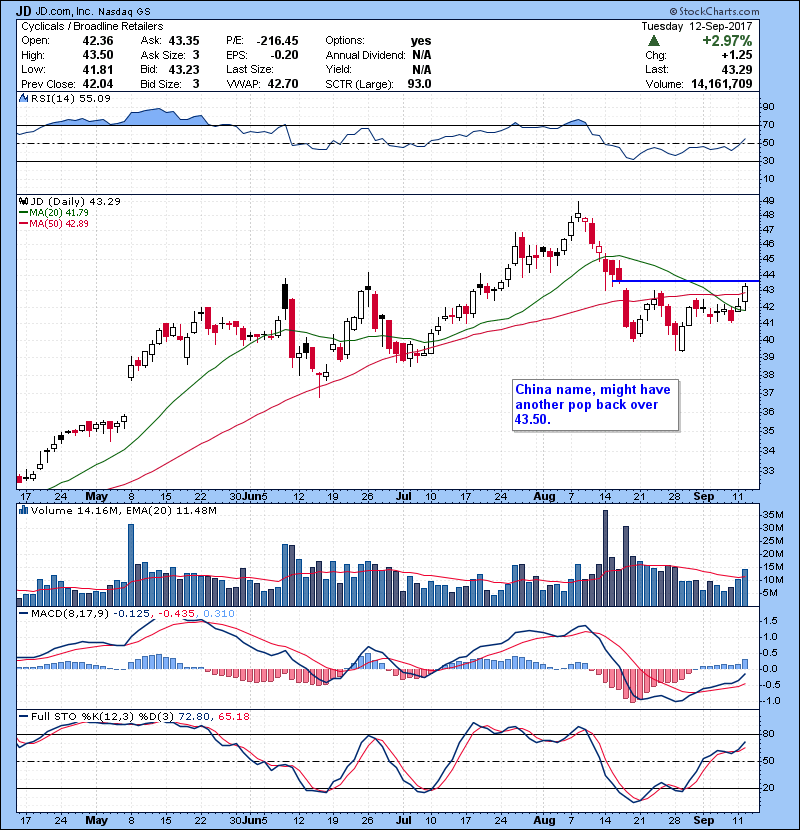Viewport: 800px width, 830px height.
Task: Click the MACD value -0.125
Action: pyautogui.click(x=131, y=614)
